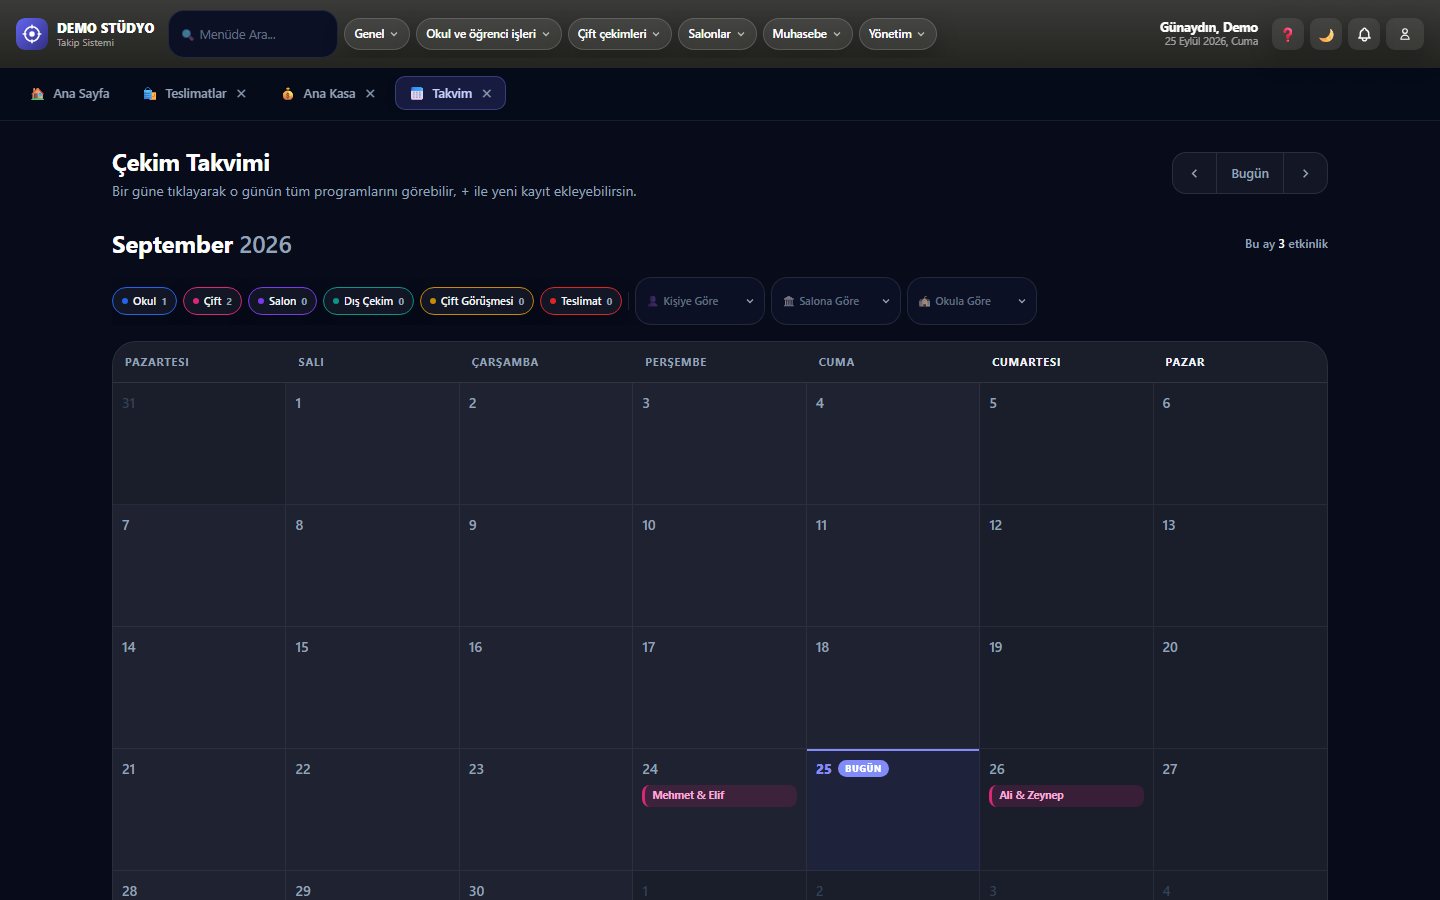Image resolution: width=1440 pixels, height=900 pixels.
Task: Open the Kişiye Göre dropdown
Action: point(700,301)
